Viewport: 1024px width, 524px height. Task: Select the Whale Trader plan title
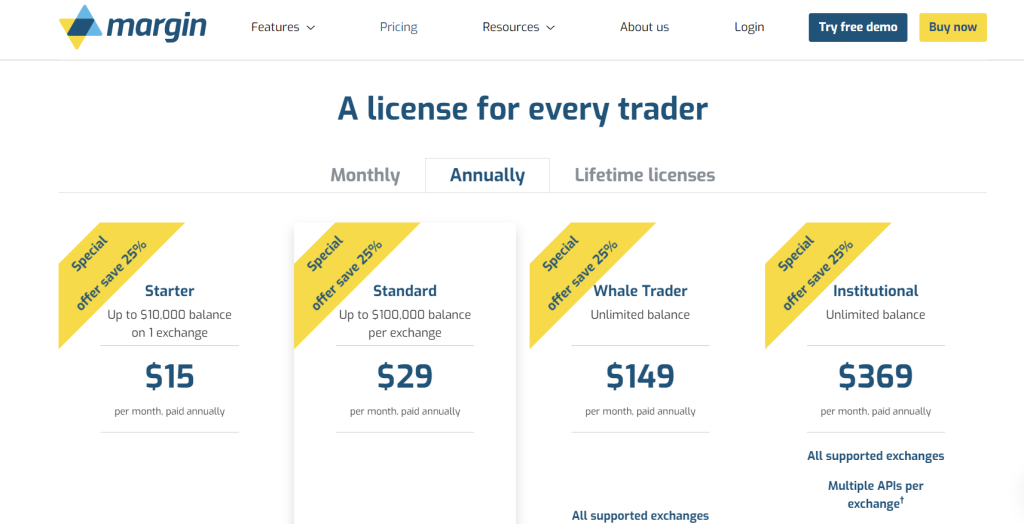(x=640, y=291)
